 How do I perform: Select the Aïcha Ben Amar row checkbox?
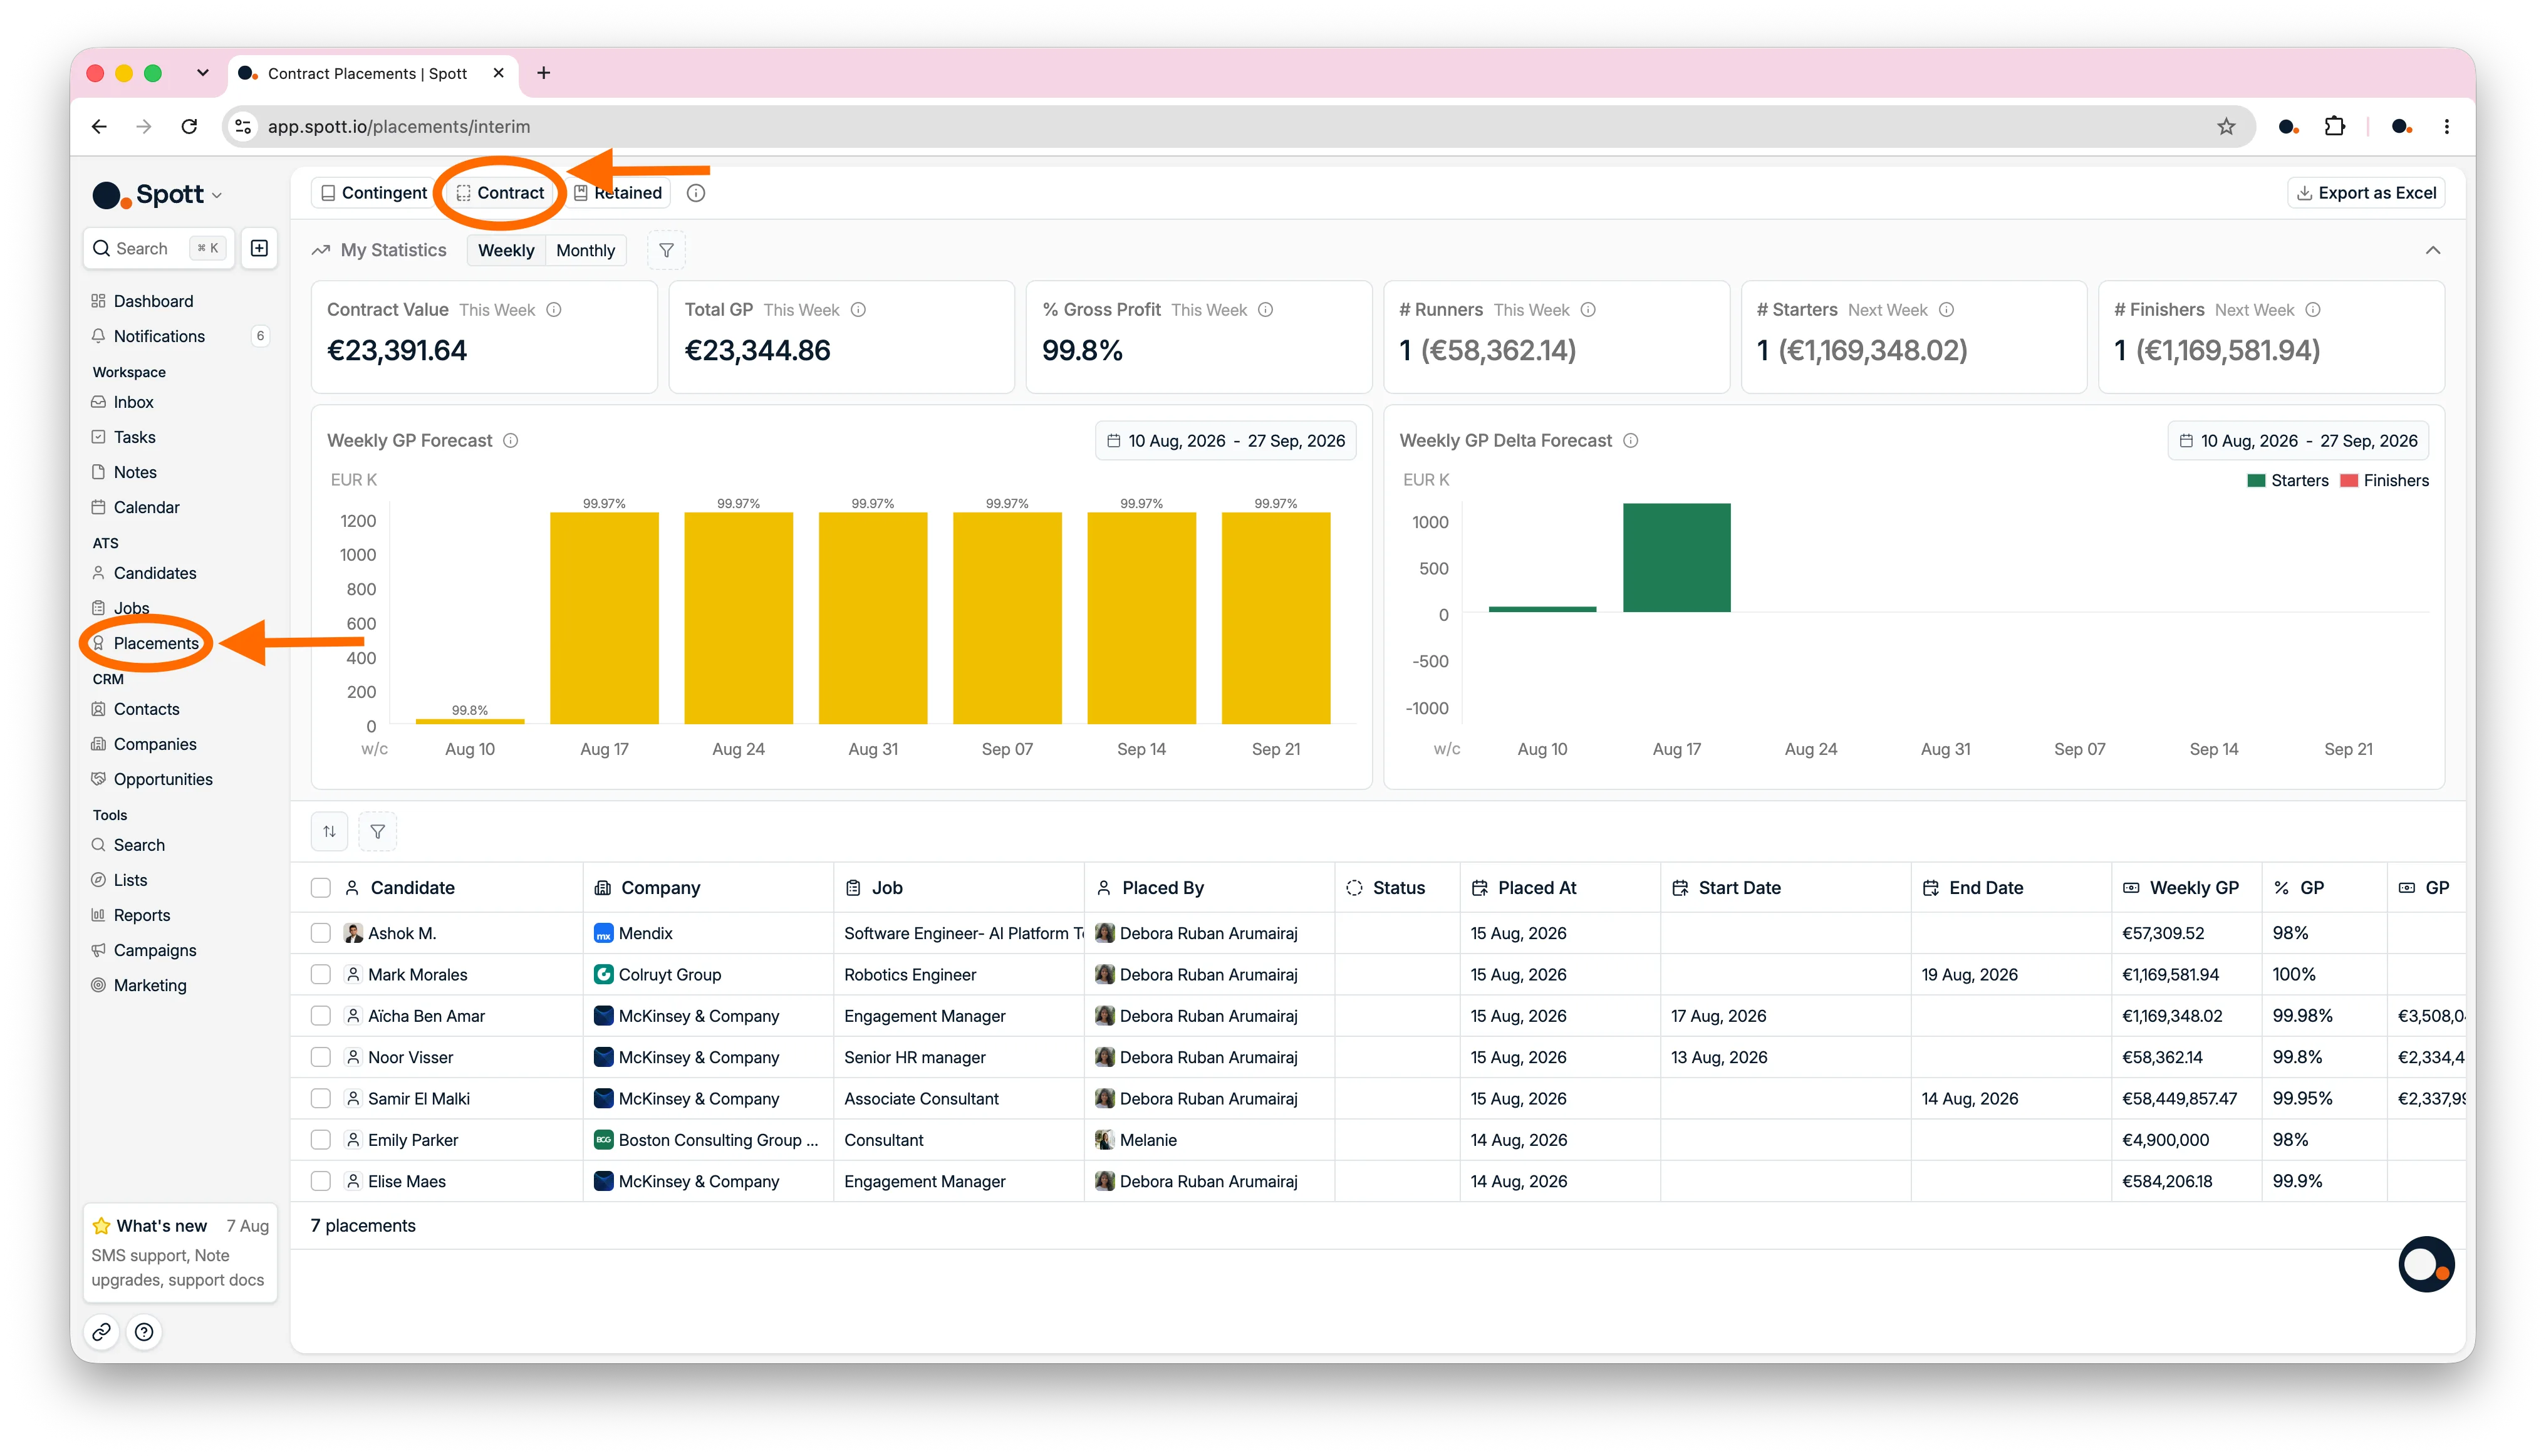click(321, 1016)
